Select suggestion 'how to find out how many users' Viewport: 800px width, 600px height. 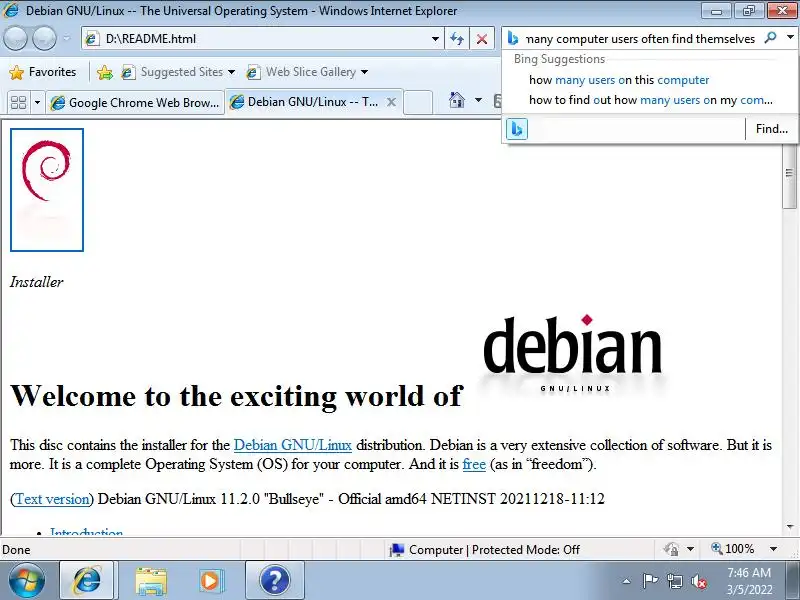(651, 100)
